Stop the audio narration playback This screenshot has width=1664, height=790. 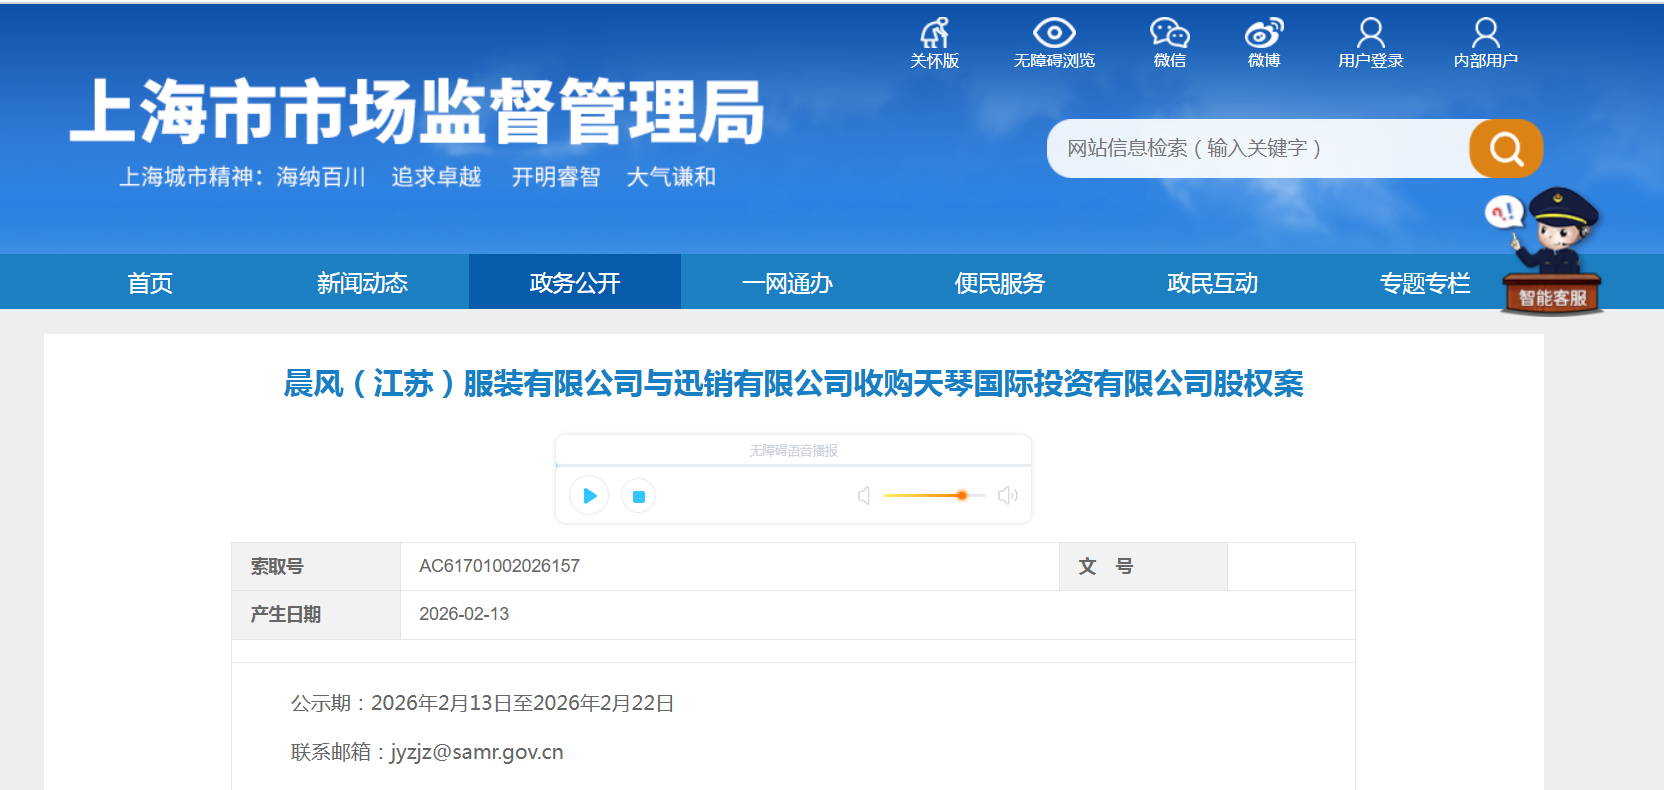pos(638,496)
